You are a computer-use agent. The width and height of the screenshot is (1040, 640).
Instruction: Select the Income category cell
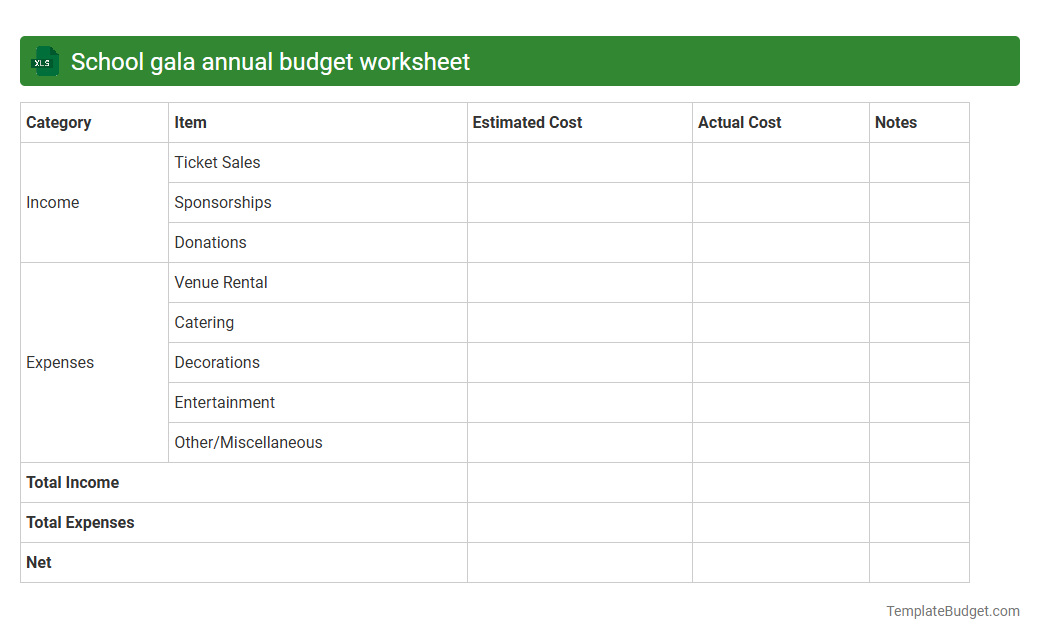click(x=53, y=202)
